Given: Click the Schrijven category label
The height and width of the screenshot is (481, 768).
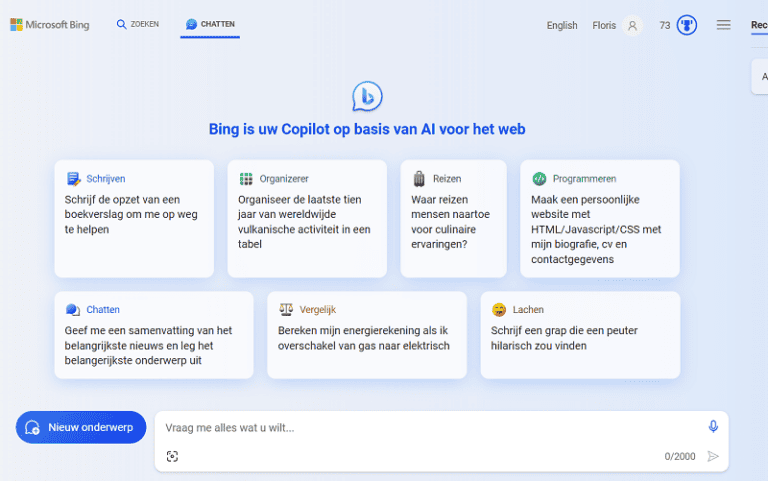Looking at the screenshot, I should (106, 179).
